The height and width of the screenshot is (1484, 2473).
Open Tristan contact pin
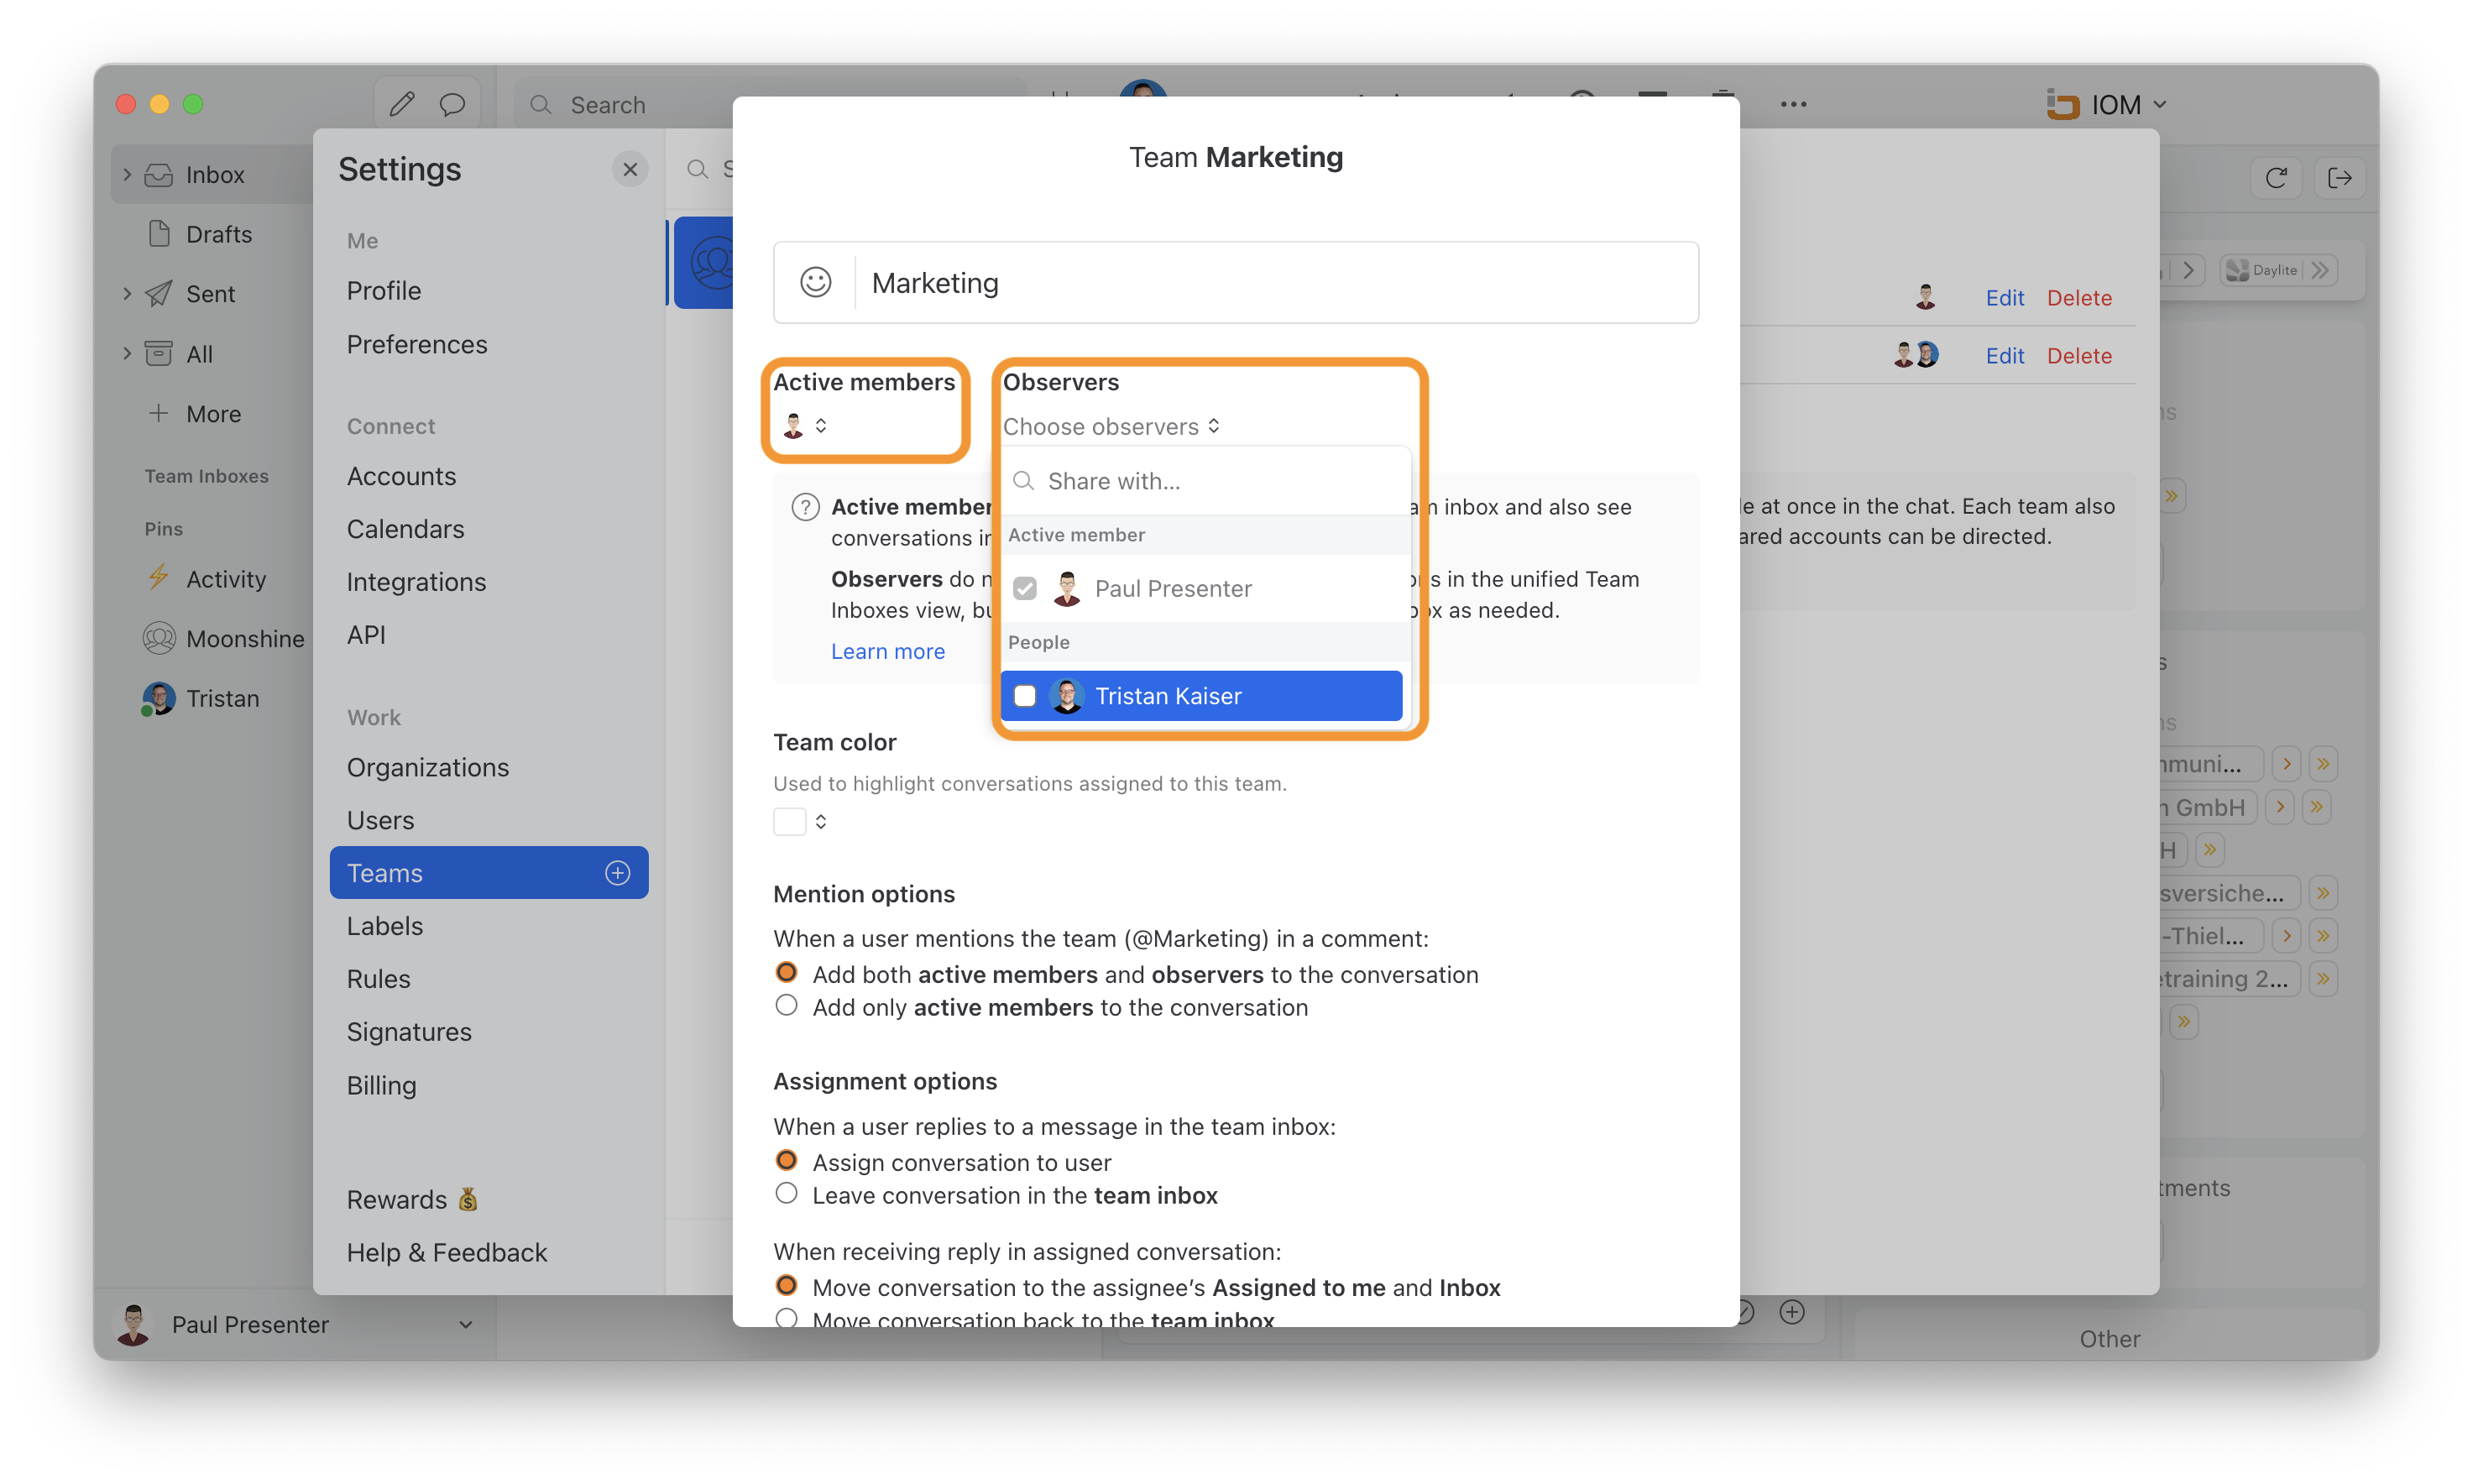201,698
